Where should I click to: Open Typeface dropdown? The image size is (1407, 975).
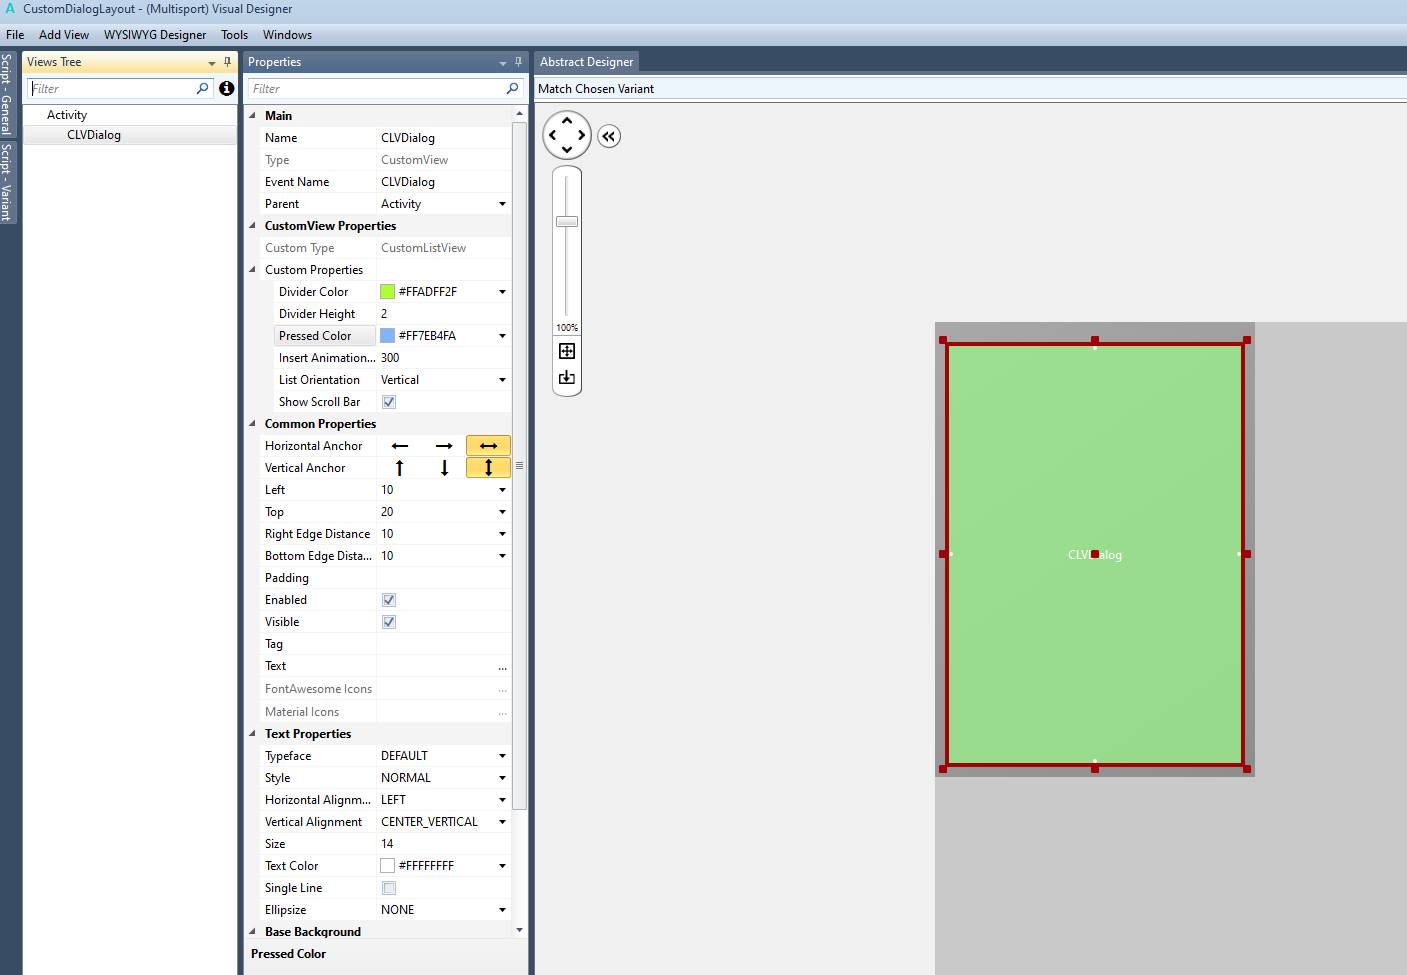pos(502,756)
